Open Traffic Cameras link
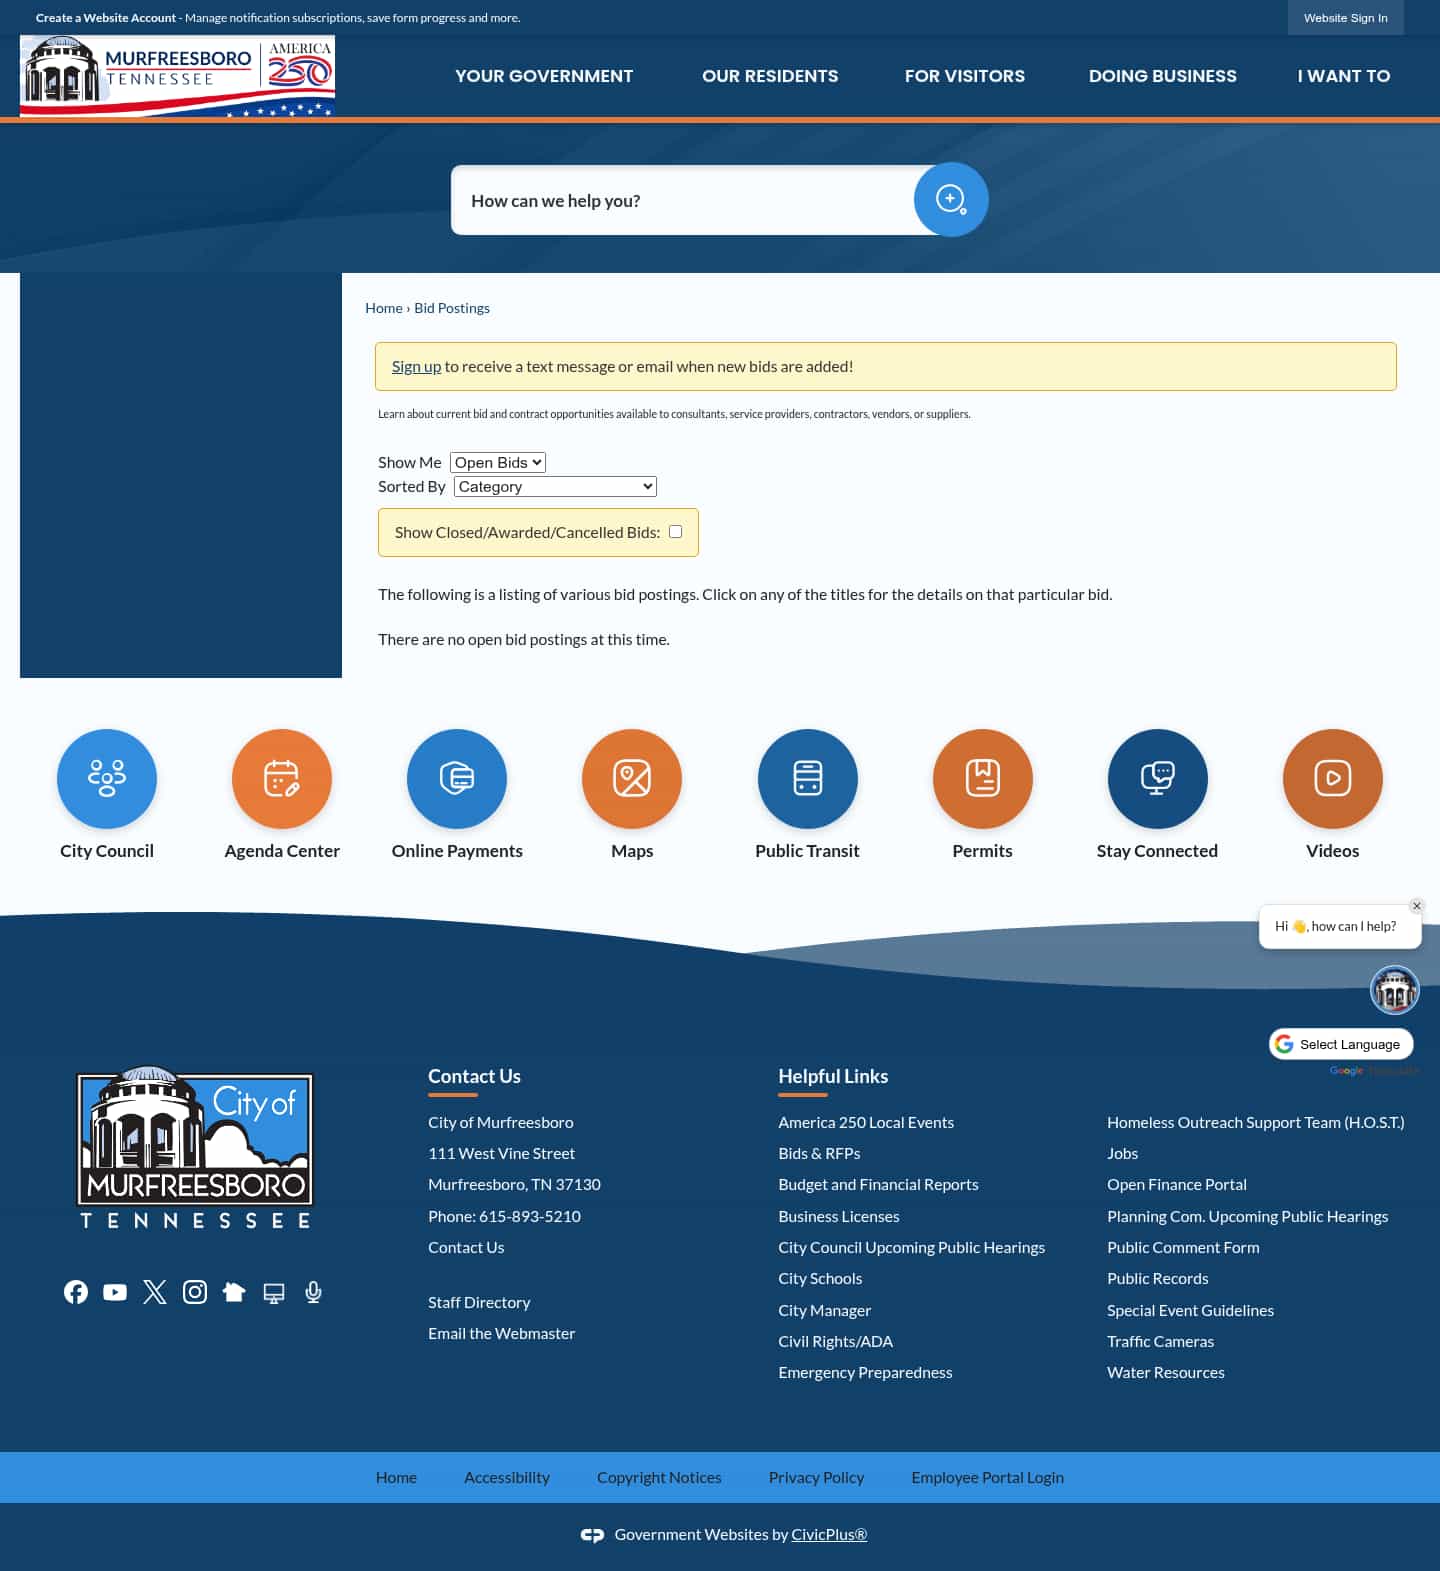 click(x=1160, y=1341)
